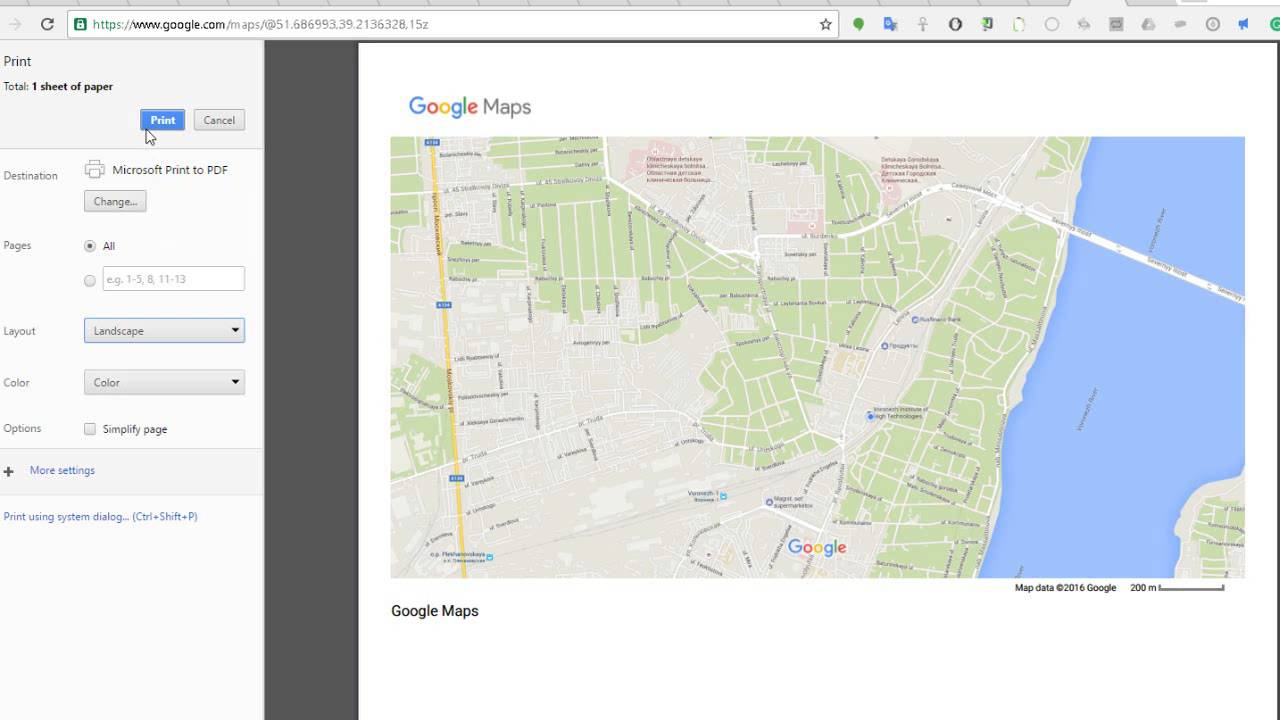This screenshot has width=1280, height=720.
Task: Enable the Simplify page checkbox
Action: (90, 429)
